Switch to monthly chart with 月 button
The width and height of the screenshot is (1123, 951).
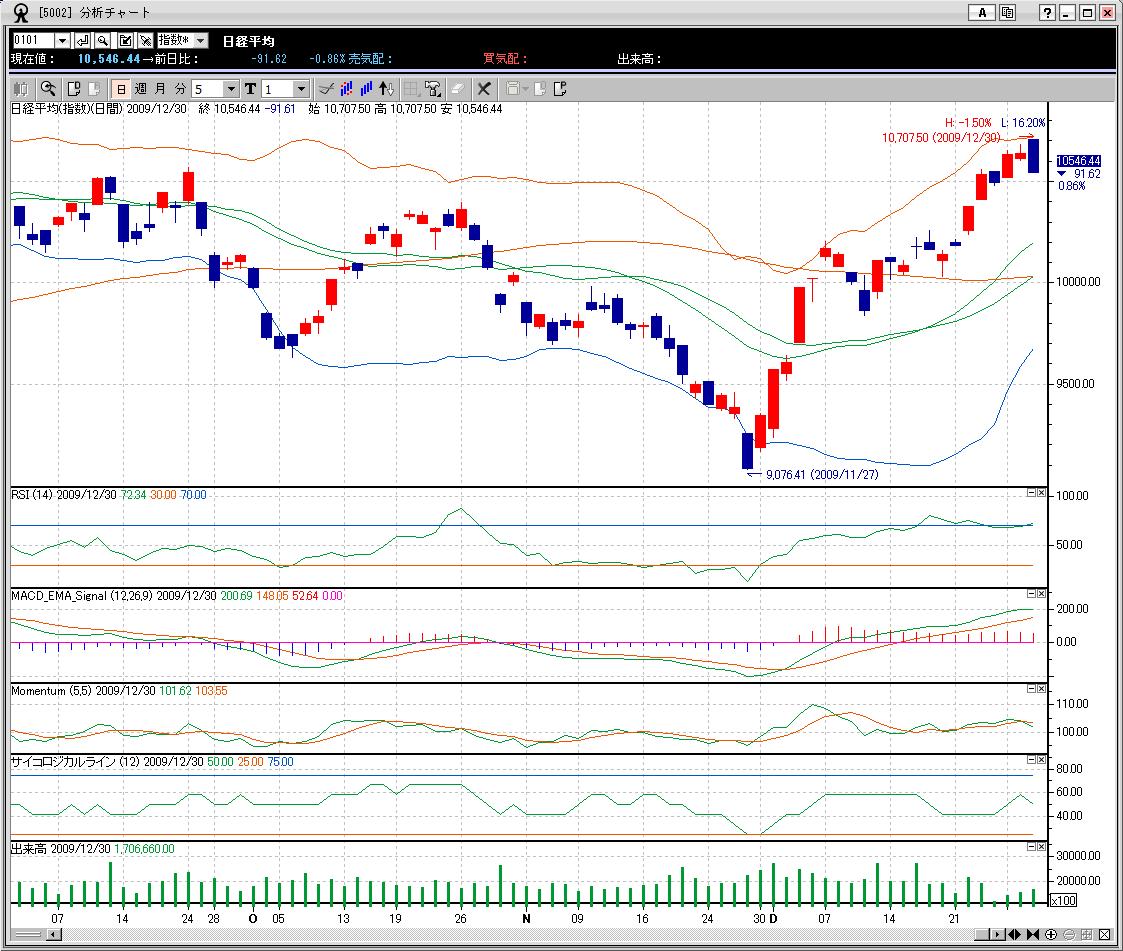159,89
